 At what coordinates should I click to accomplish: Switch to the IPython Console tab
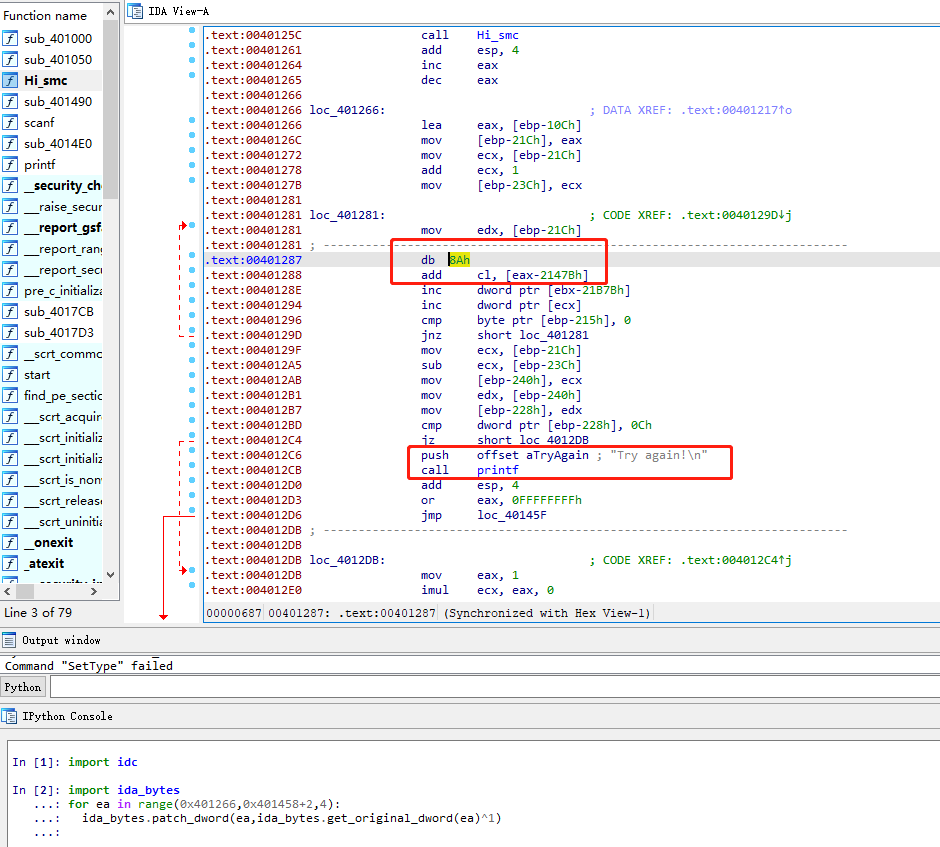pos(67,716)
